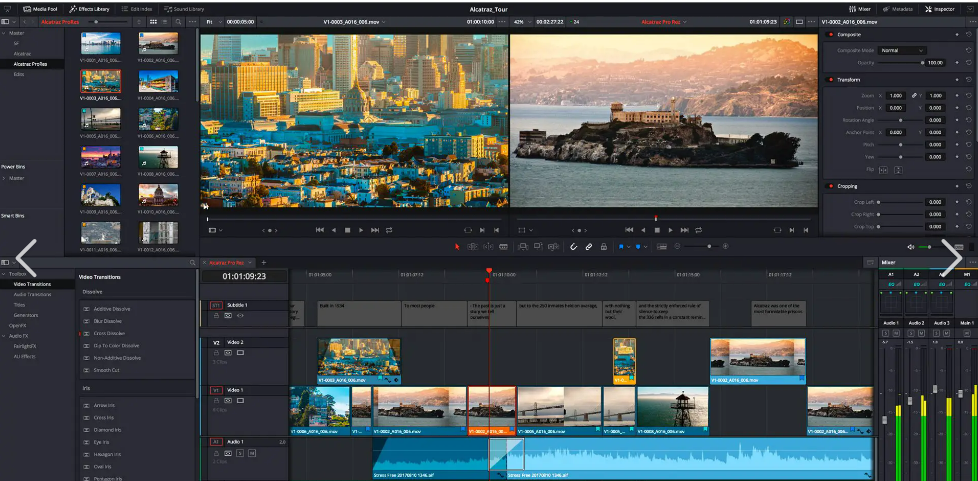This screenshot has width=978, height=481.
Task: Play the source viewer clip
Action: click(361, 230)
